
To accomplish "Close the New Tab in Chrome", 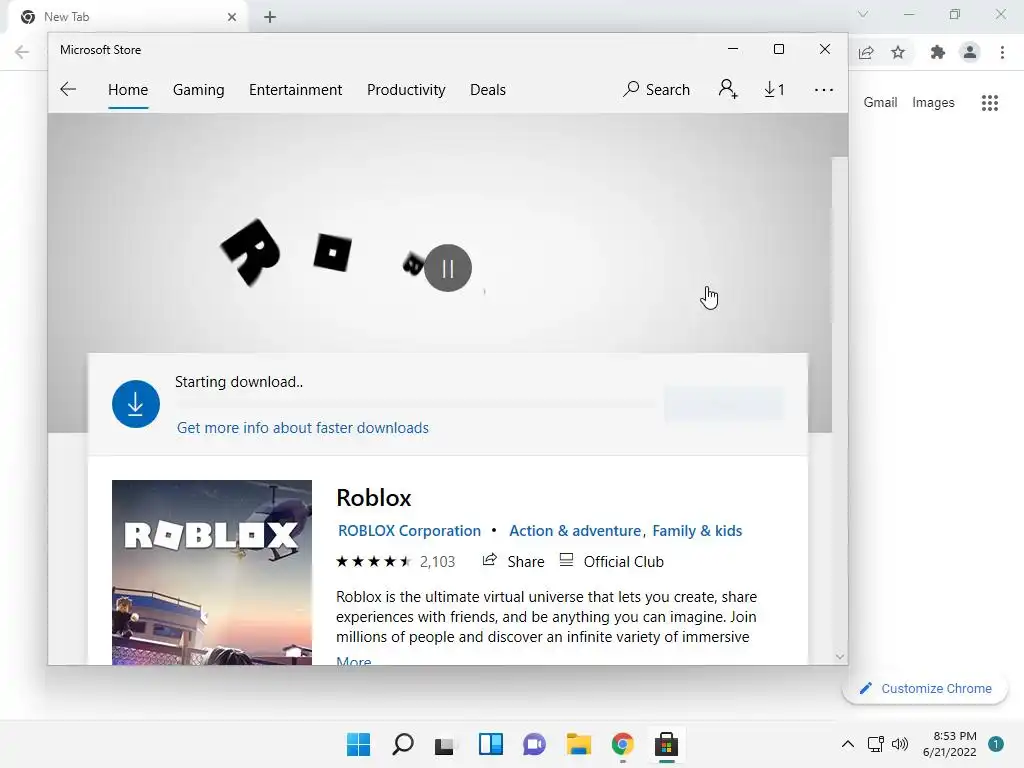I will pyautogui.click(x=232, y=17).
